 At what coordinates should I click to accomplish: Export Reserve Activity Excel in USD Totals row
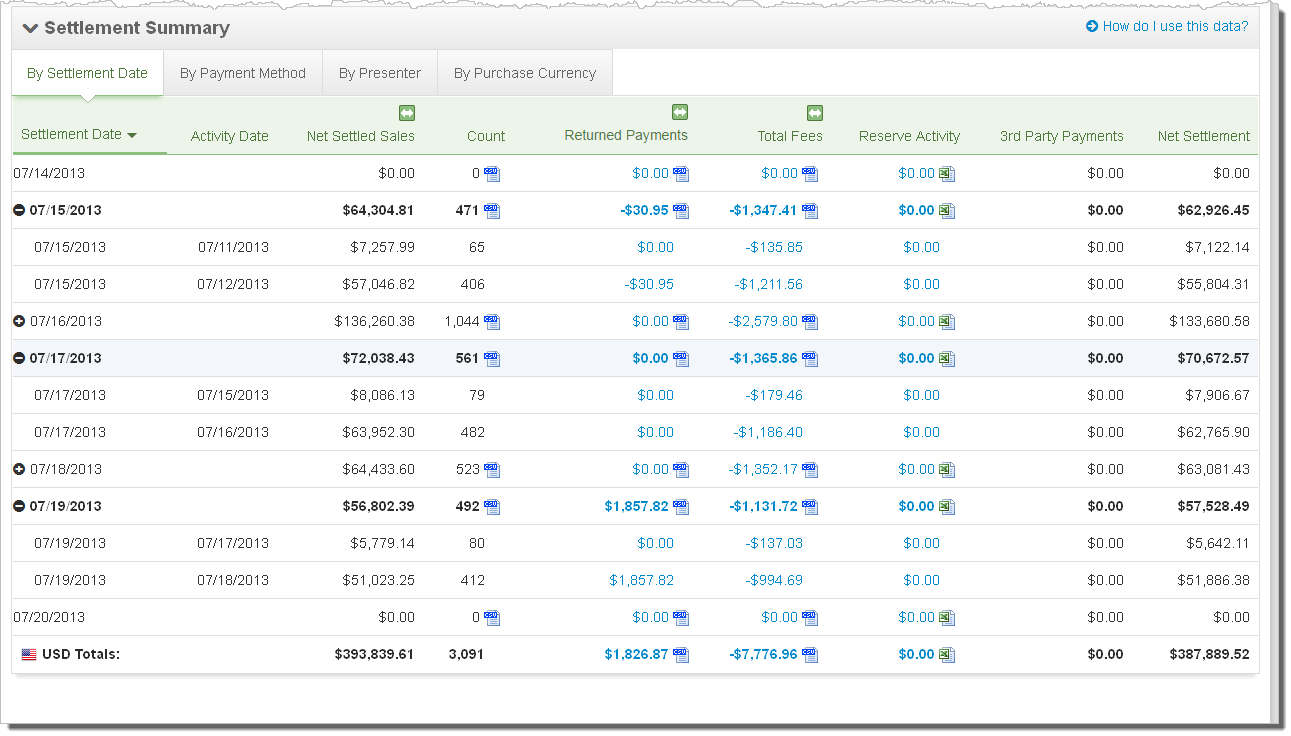[x=947, y=655]
